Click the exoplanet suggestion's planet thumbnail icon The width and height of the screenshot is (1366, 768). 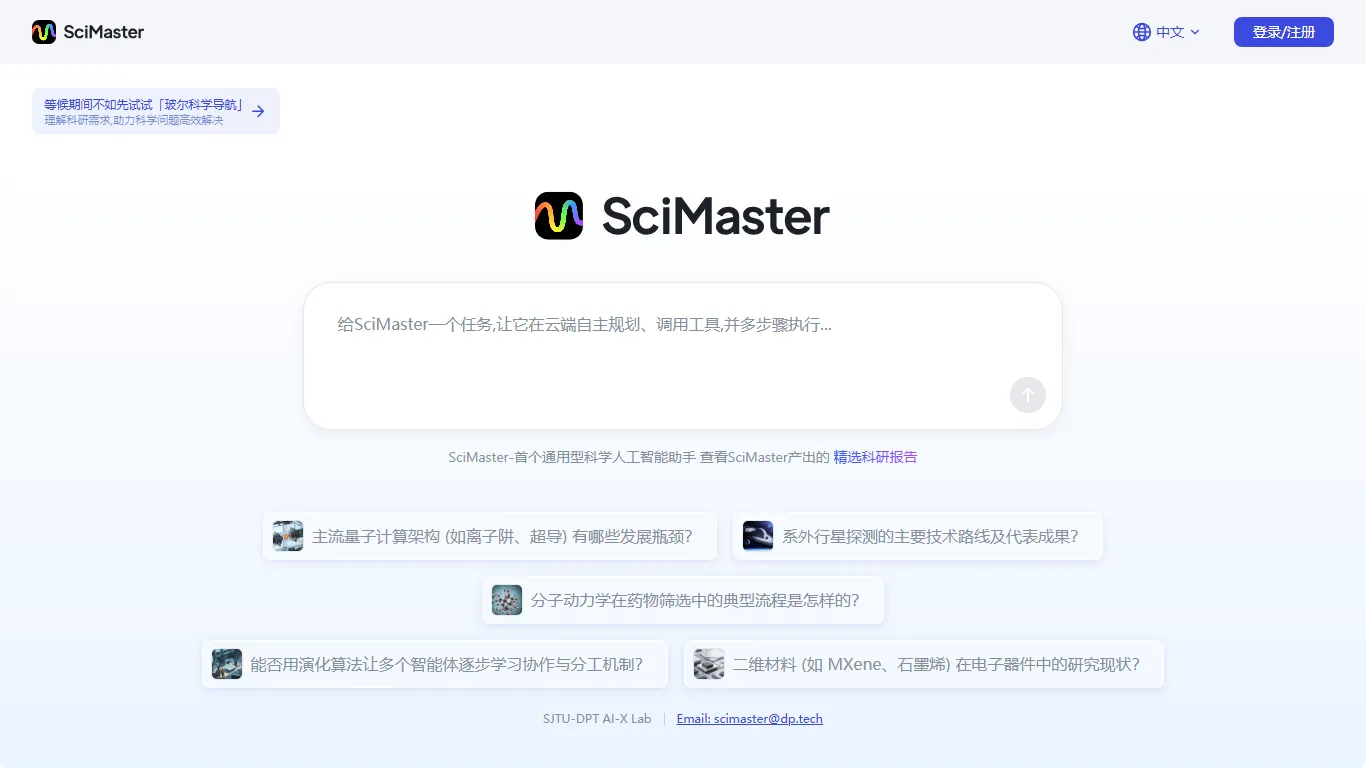click(757, 535)
